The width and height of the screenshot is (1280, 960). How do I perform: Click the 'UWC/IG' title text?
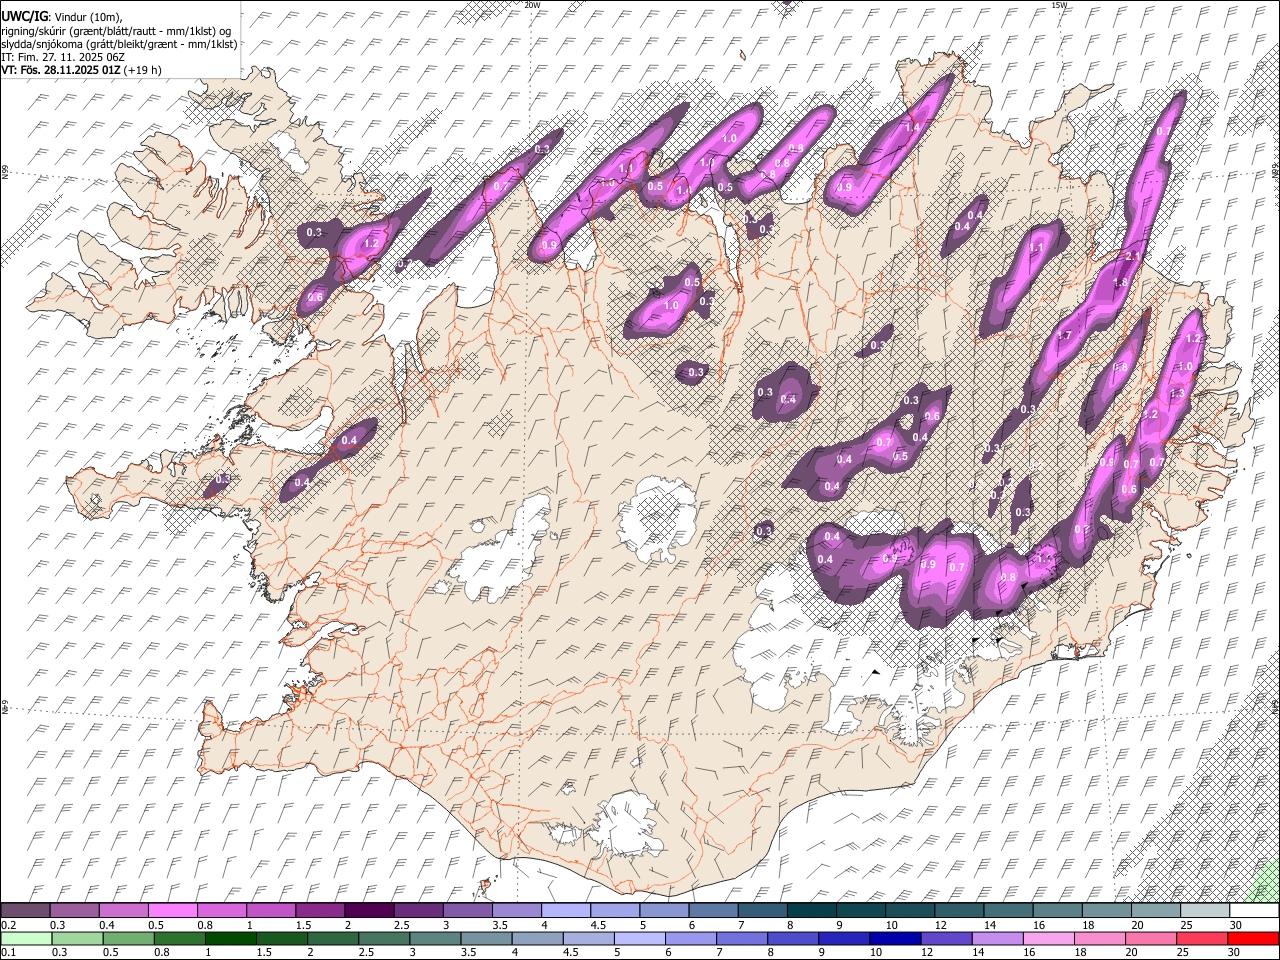point(24,16)
